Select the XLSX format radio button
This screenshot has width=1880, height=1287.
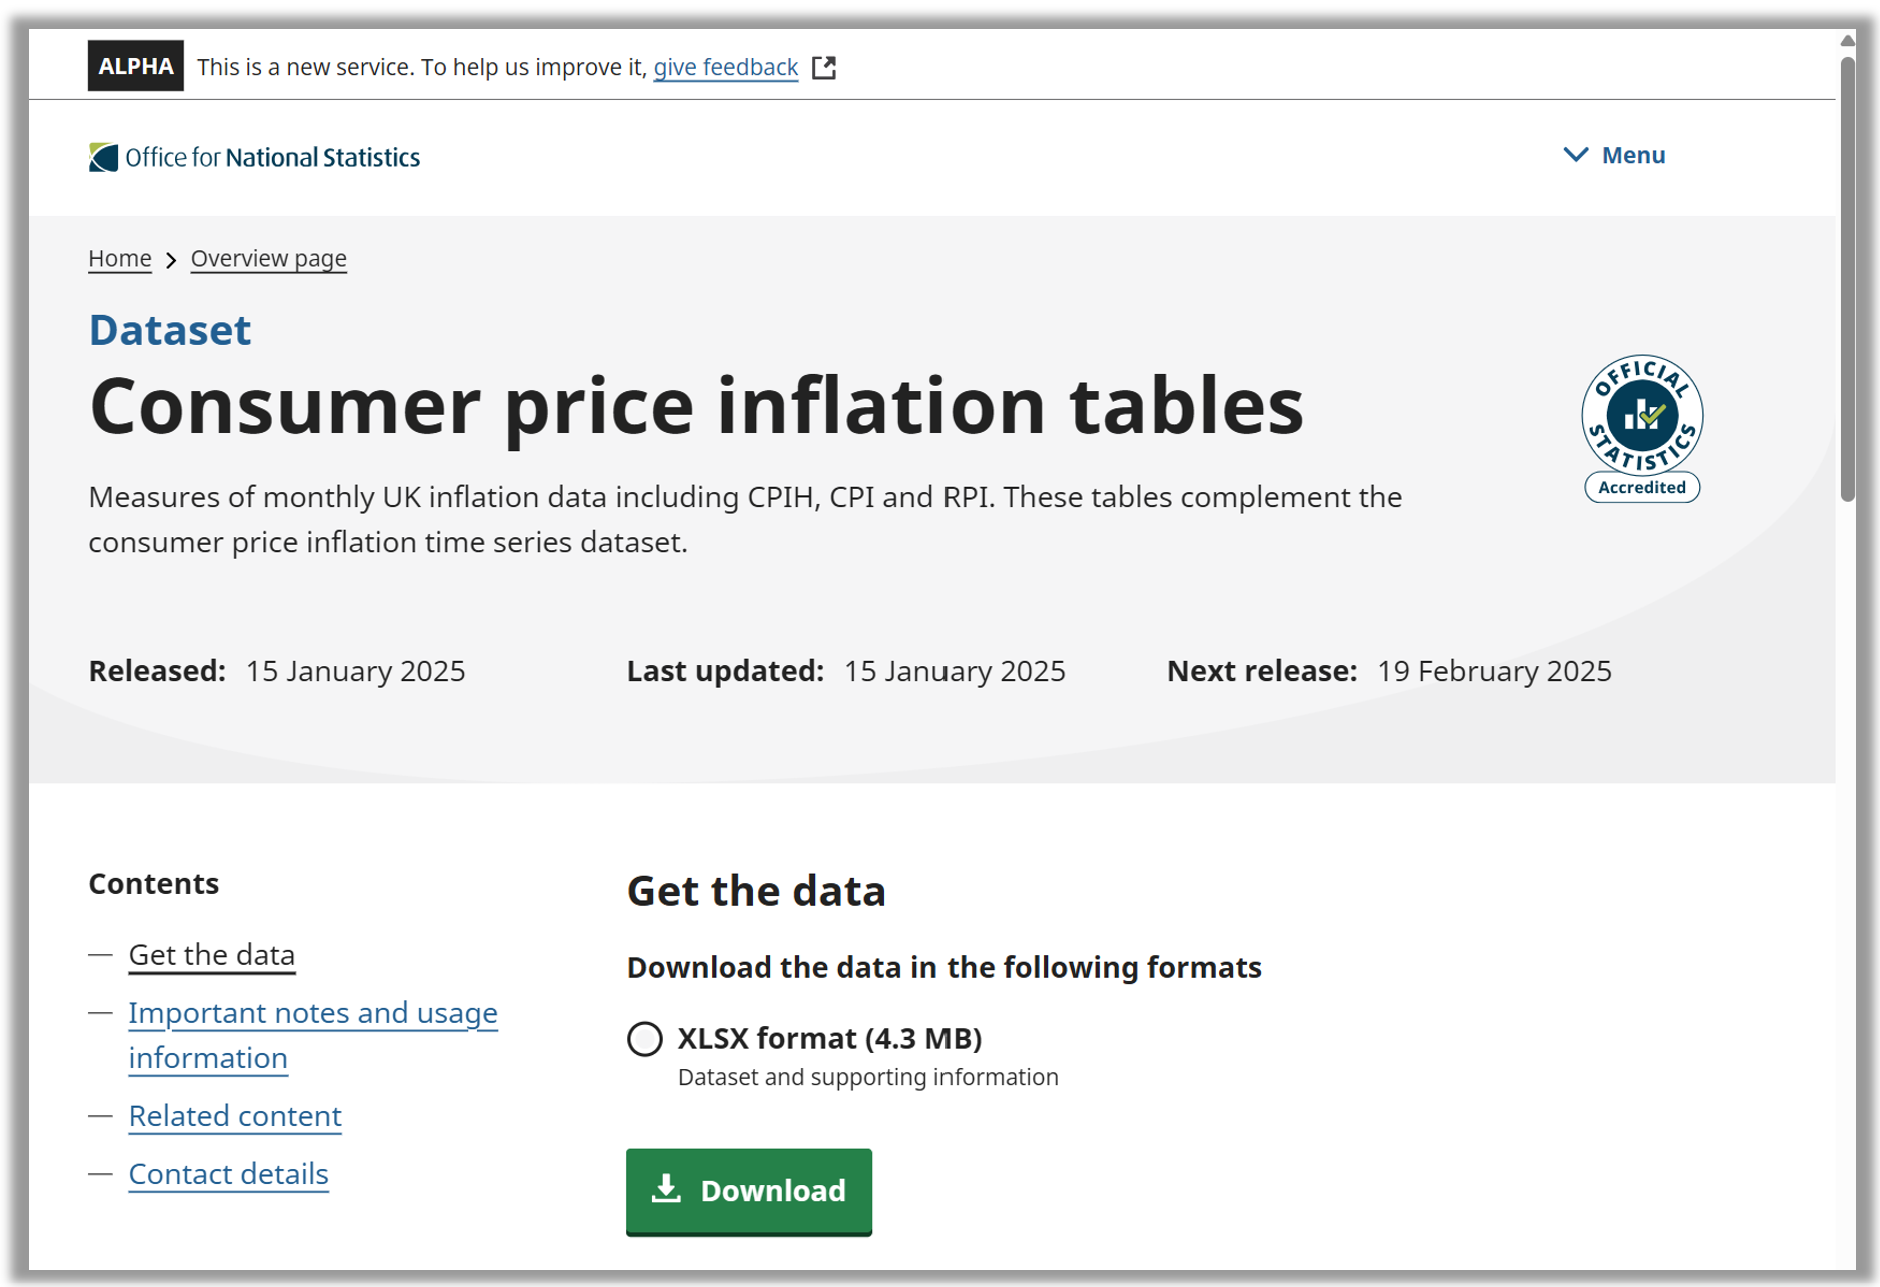tap(645, 1039)
